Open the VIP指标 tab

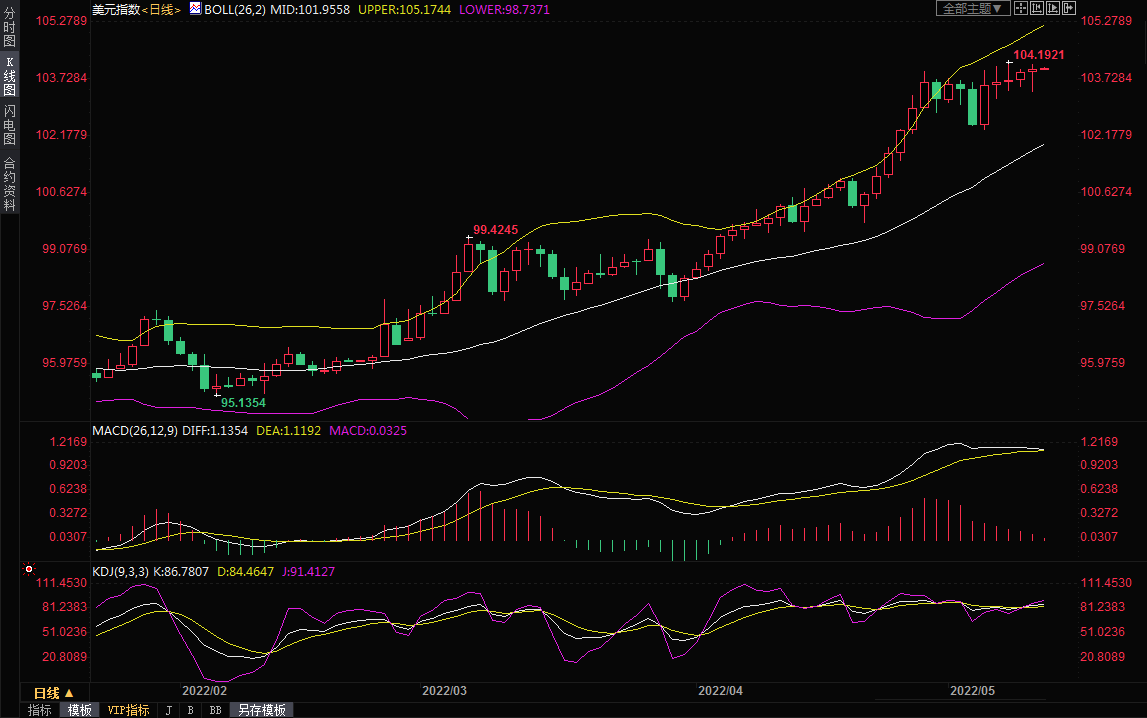click(128, 710)
